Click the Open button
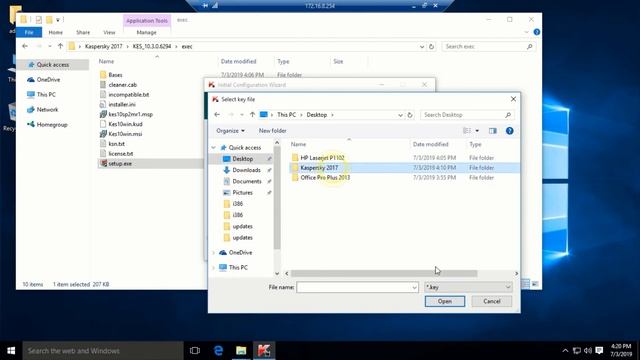 click(x=444, y=301)
